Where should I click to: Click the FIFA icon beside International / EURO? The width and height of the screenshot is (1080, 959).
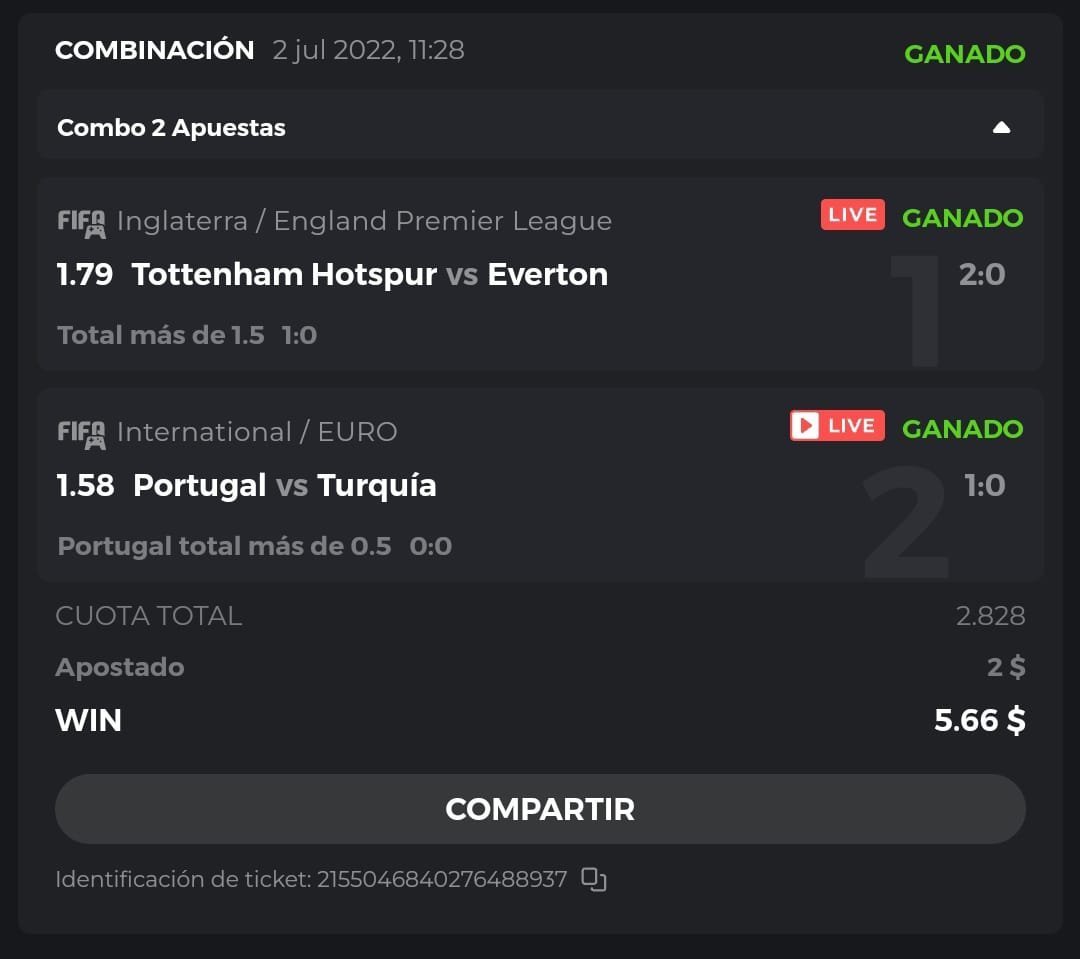(x=81, y=433)
